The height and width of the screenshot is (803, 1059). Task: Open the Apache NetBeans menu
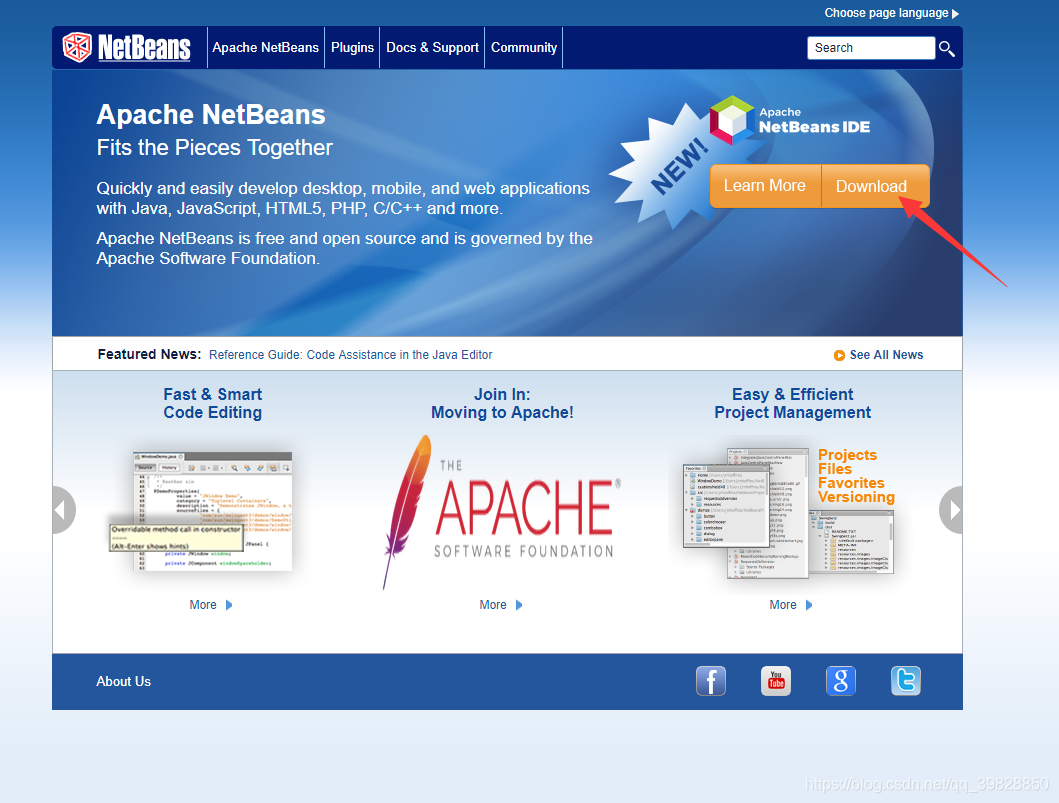(x=265, y=47)
